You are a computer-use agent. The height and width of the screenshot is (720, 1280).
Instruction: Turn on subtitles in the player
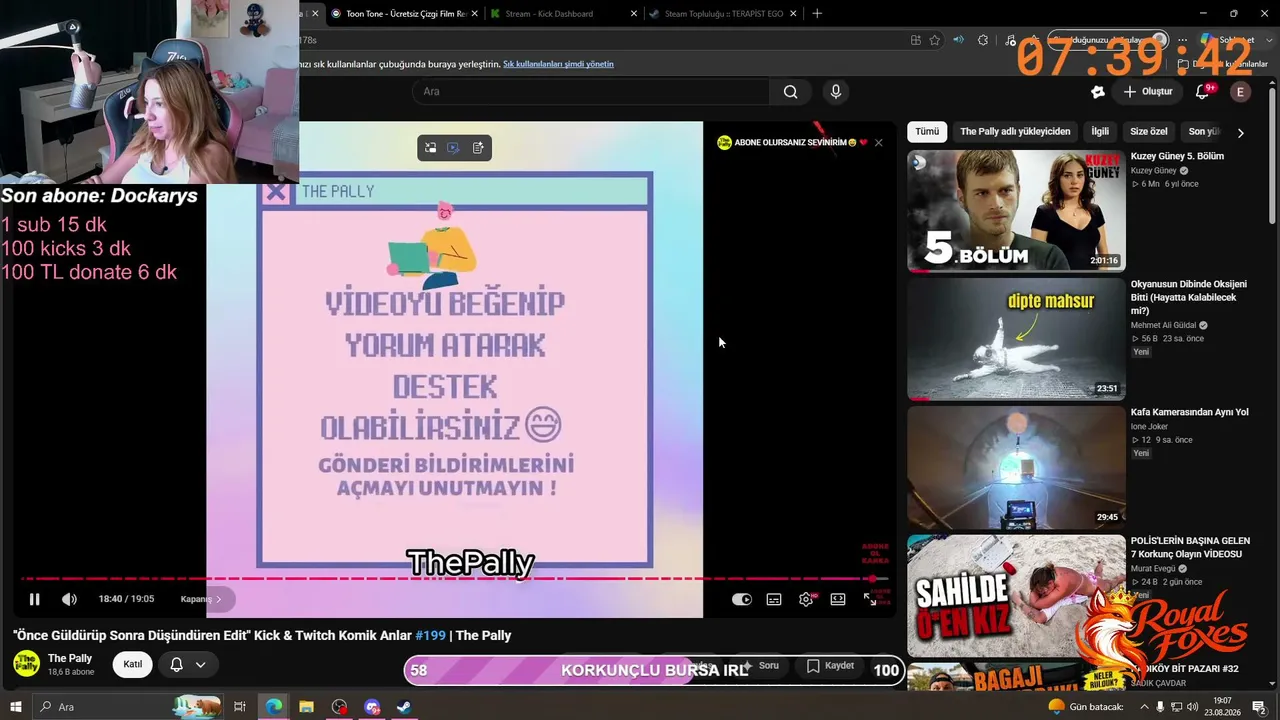774,599
